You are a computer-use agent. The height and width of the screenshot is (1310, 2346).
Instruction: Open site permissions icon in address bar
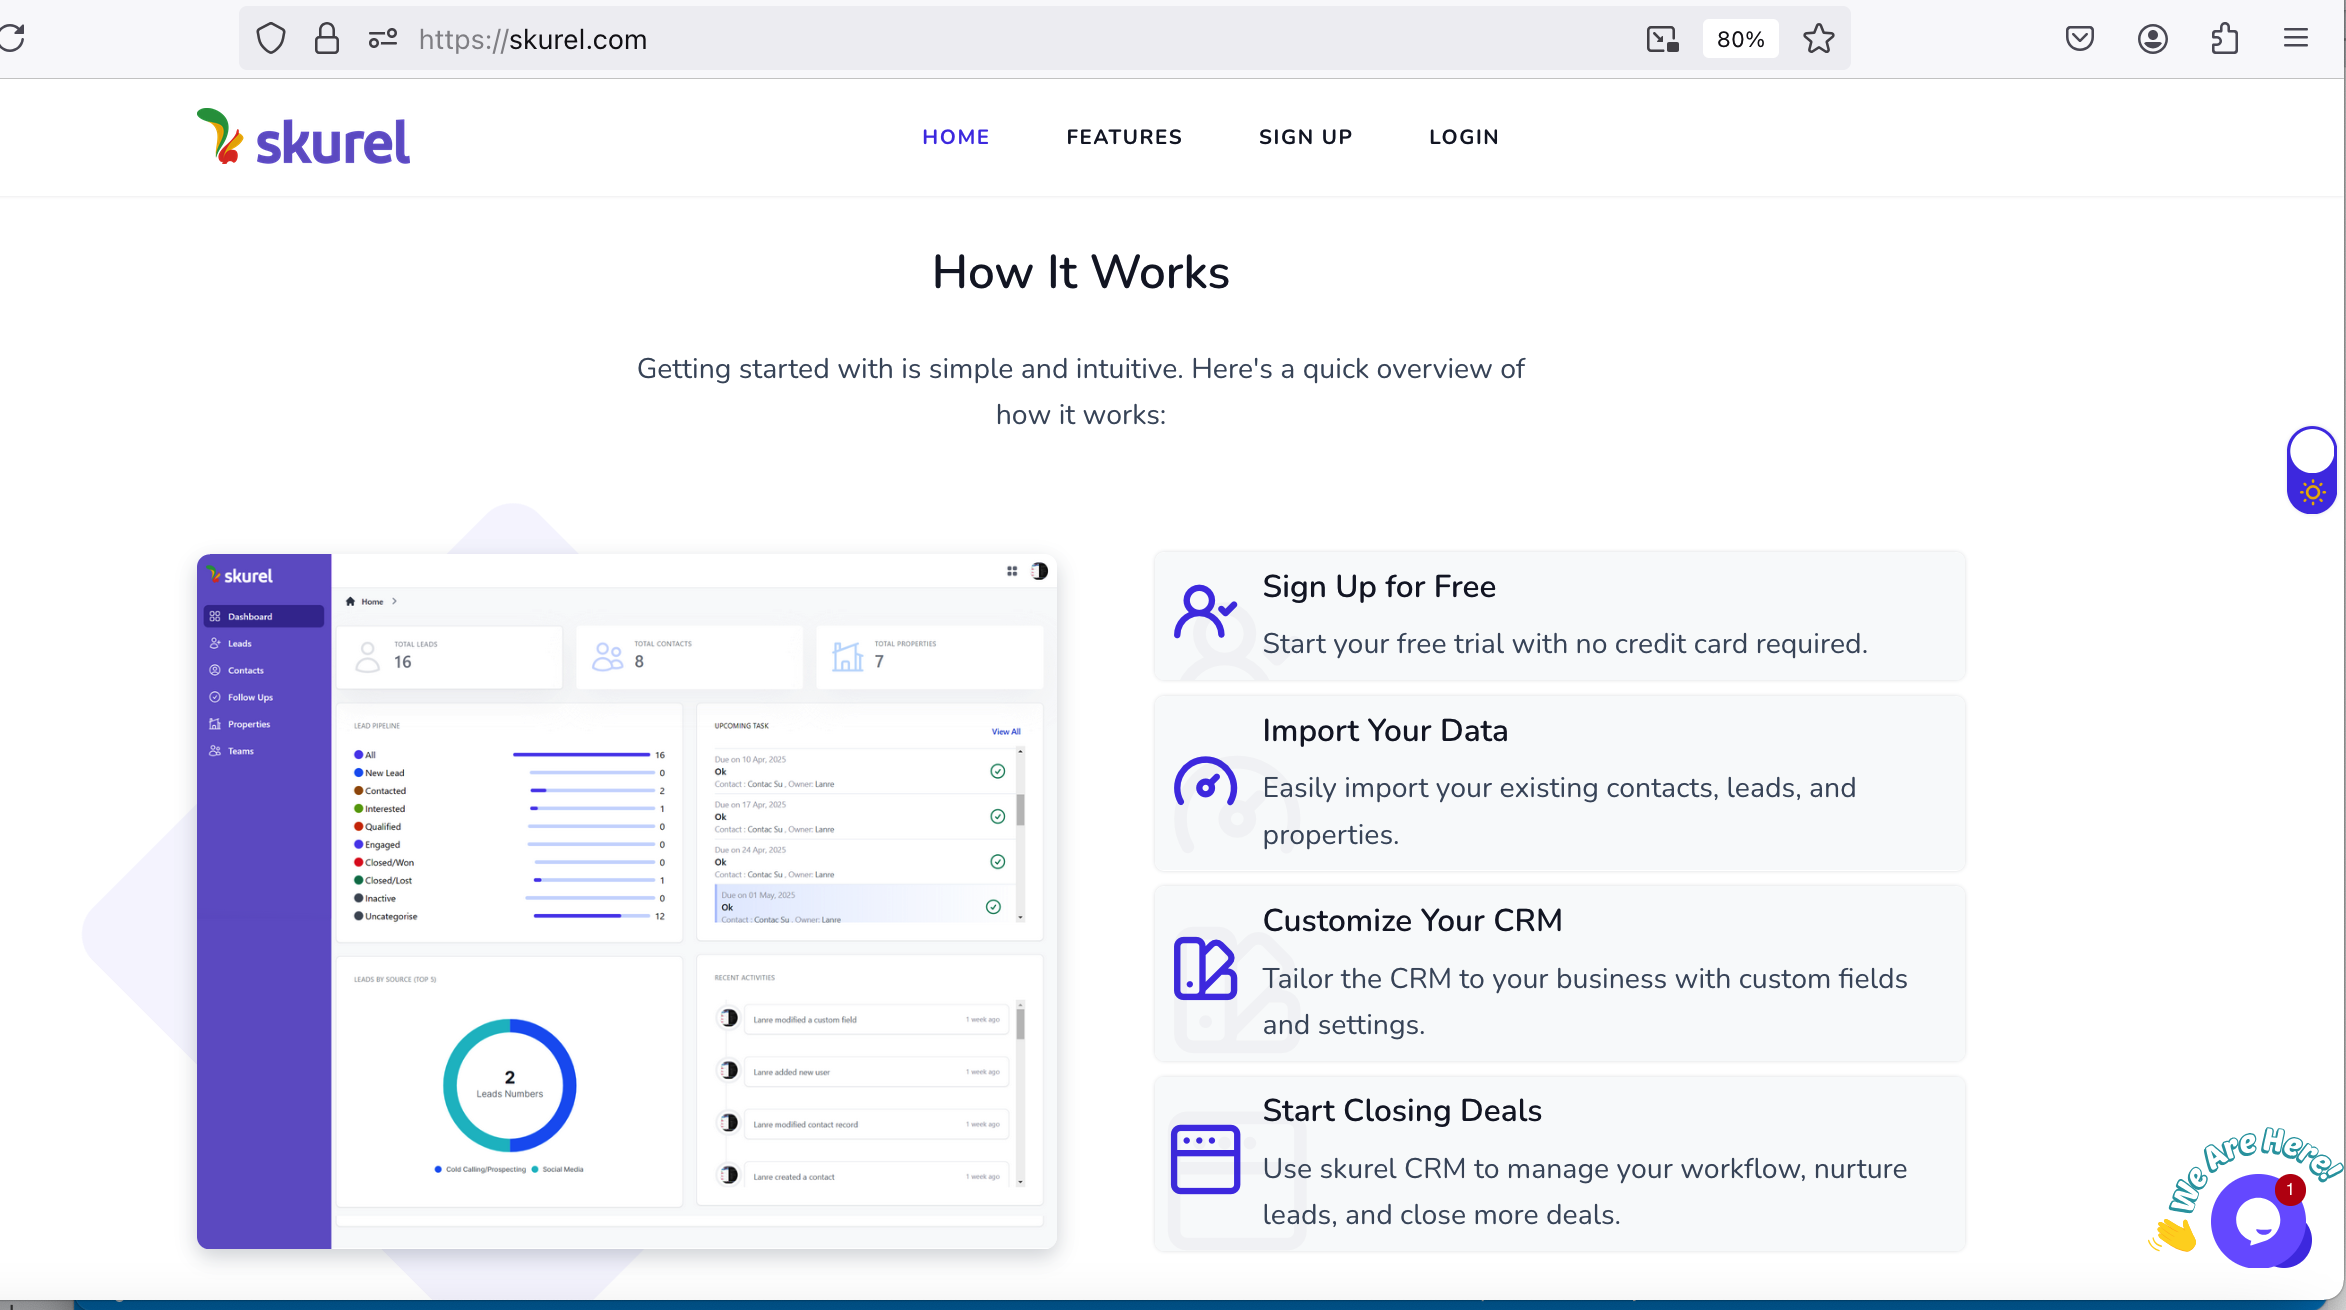[383, 39]
